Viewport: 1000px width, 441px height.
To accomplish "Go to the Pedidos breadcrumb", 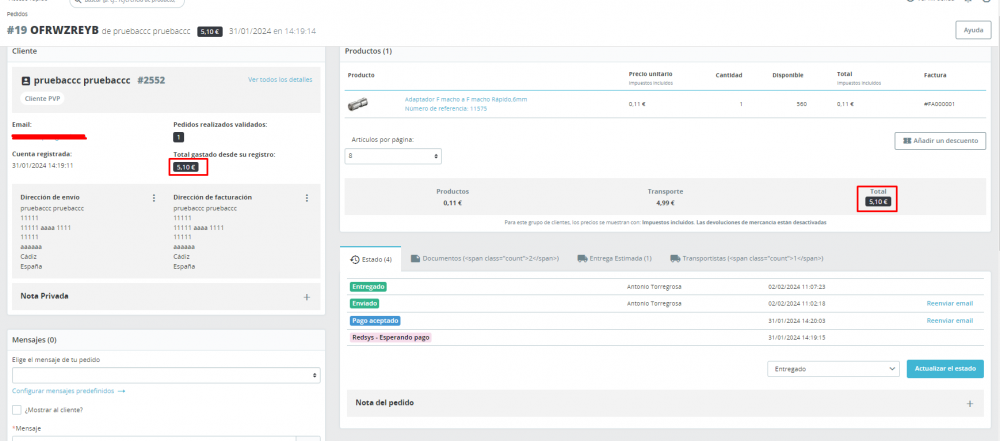I will [17, 13].
